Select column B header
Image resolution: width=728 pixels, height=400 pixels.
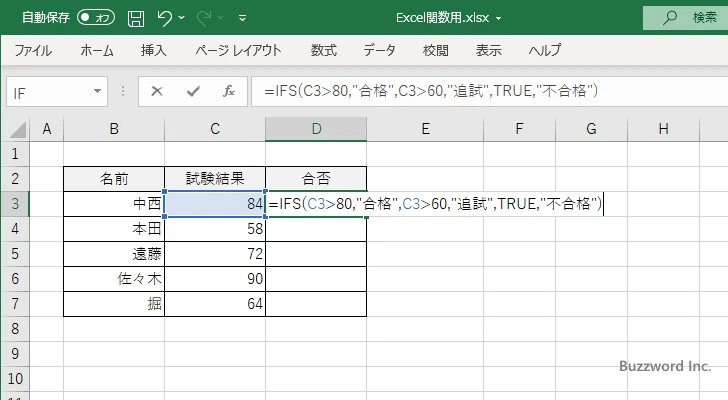pos(114,129)
